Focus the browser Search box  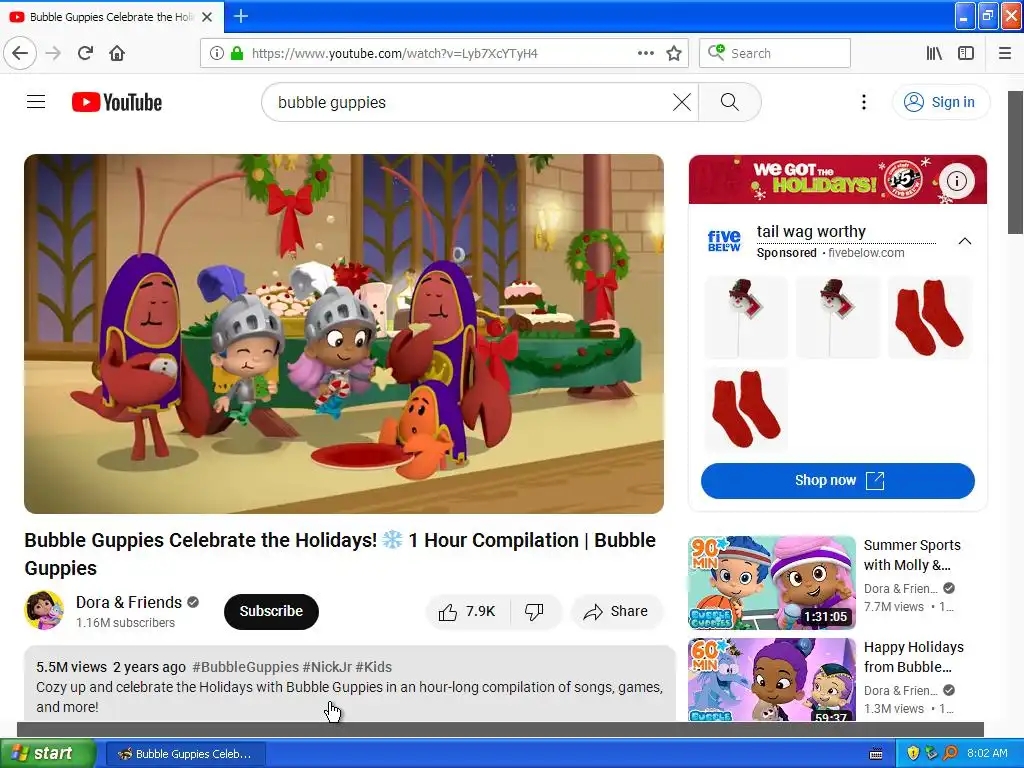[775, 53]
